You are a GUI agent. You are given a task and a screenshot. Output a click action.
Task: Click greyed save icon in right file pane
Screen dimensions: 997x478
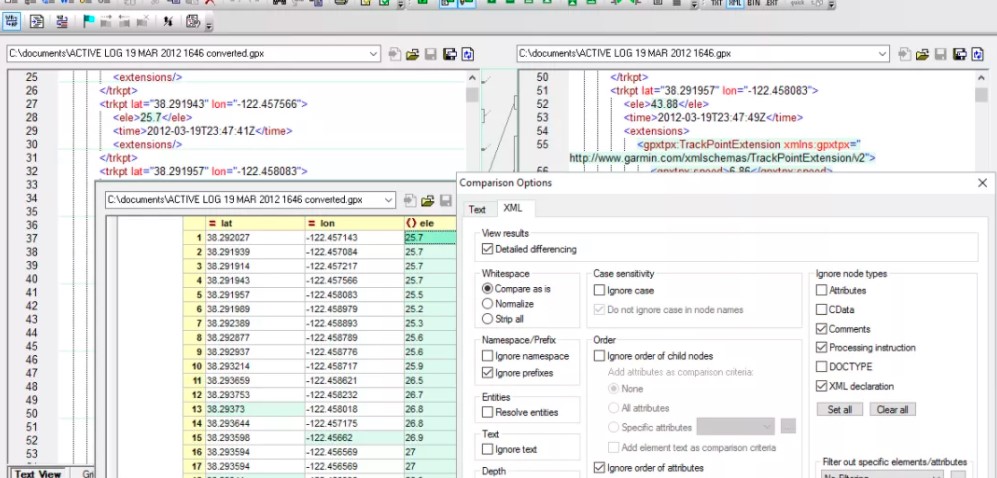pos(941,54)
